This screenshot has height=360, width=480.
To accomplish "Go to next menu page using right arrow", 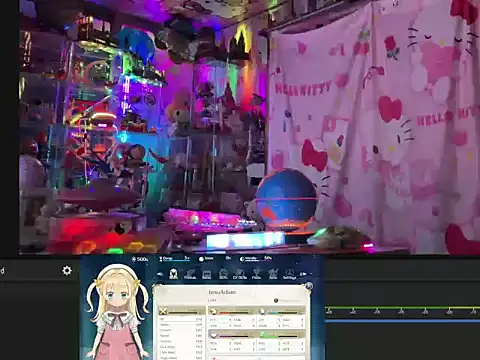I will tap(303, 274).
